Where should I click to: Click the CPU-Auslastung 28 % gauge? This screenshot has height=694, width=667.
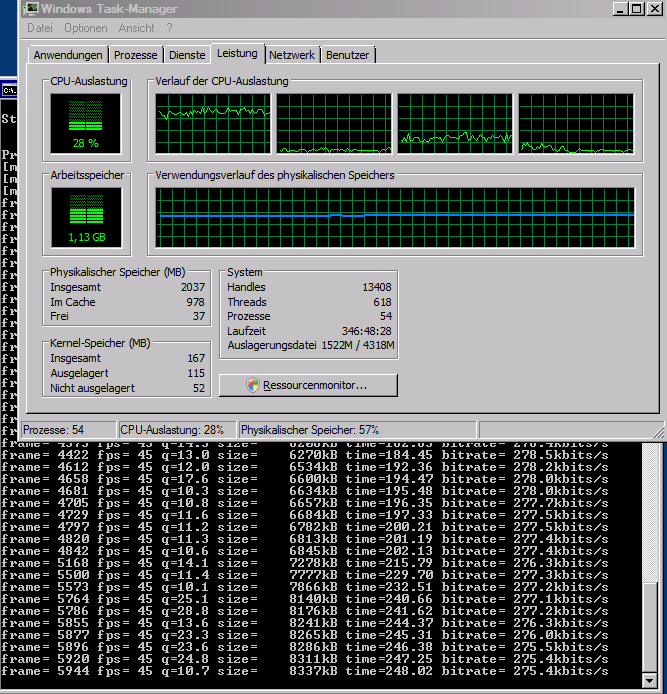pos(85,123)
